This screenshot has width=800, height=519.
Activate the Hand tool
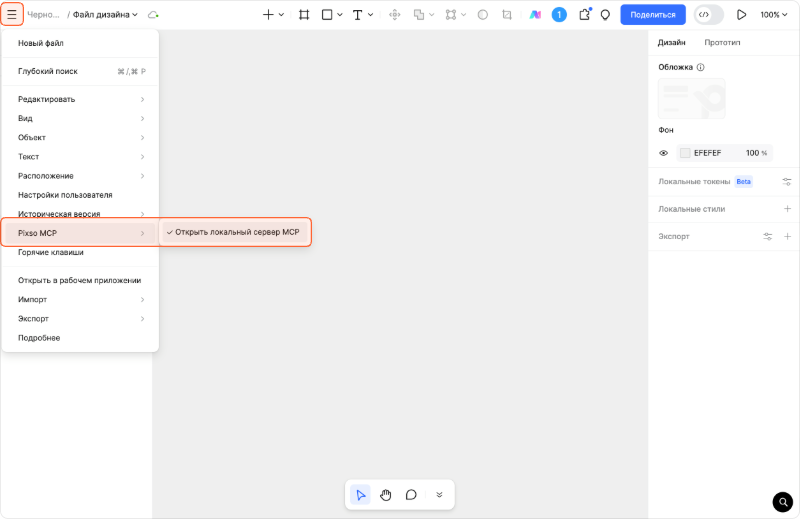point(385,494)
